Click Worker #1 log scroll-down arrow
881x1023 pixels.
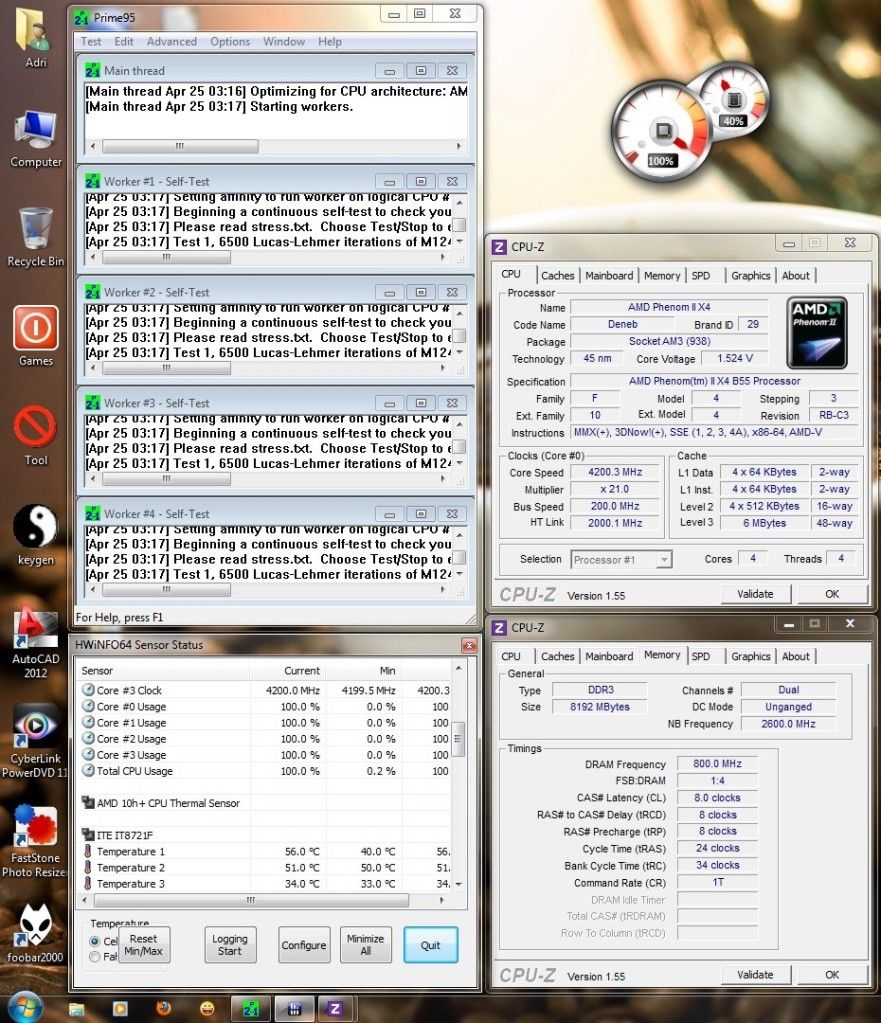click(x=459, y=241)
